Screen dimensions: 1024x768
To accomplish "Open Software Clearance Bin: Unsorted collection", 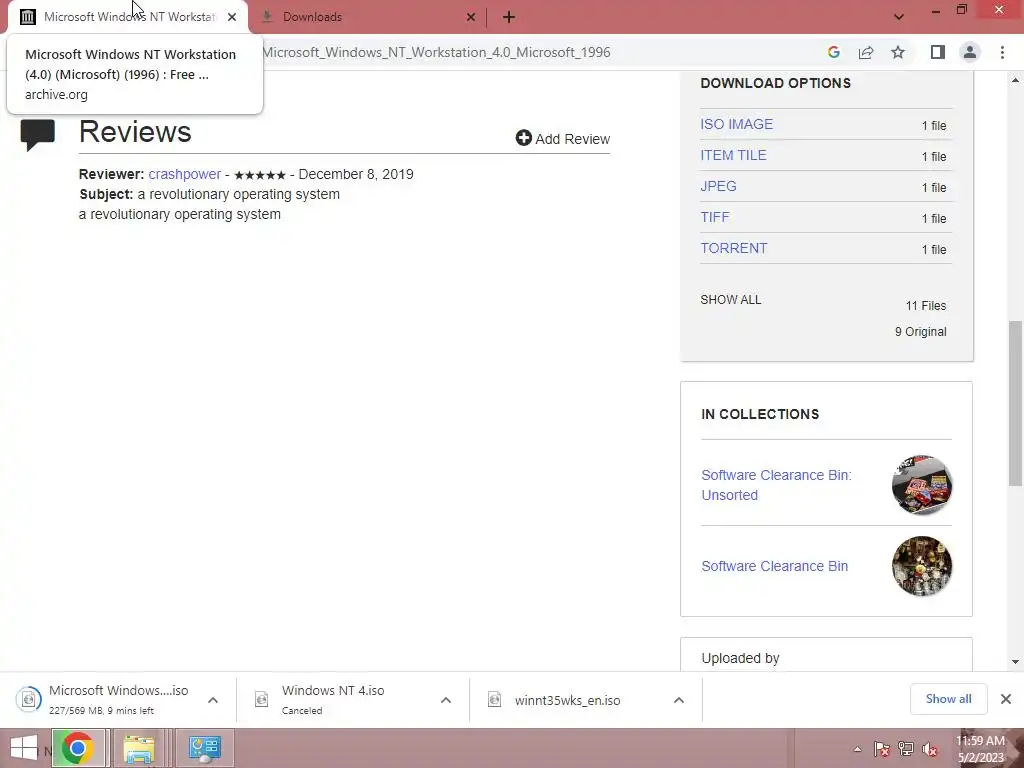I will [x=776, y=485].
